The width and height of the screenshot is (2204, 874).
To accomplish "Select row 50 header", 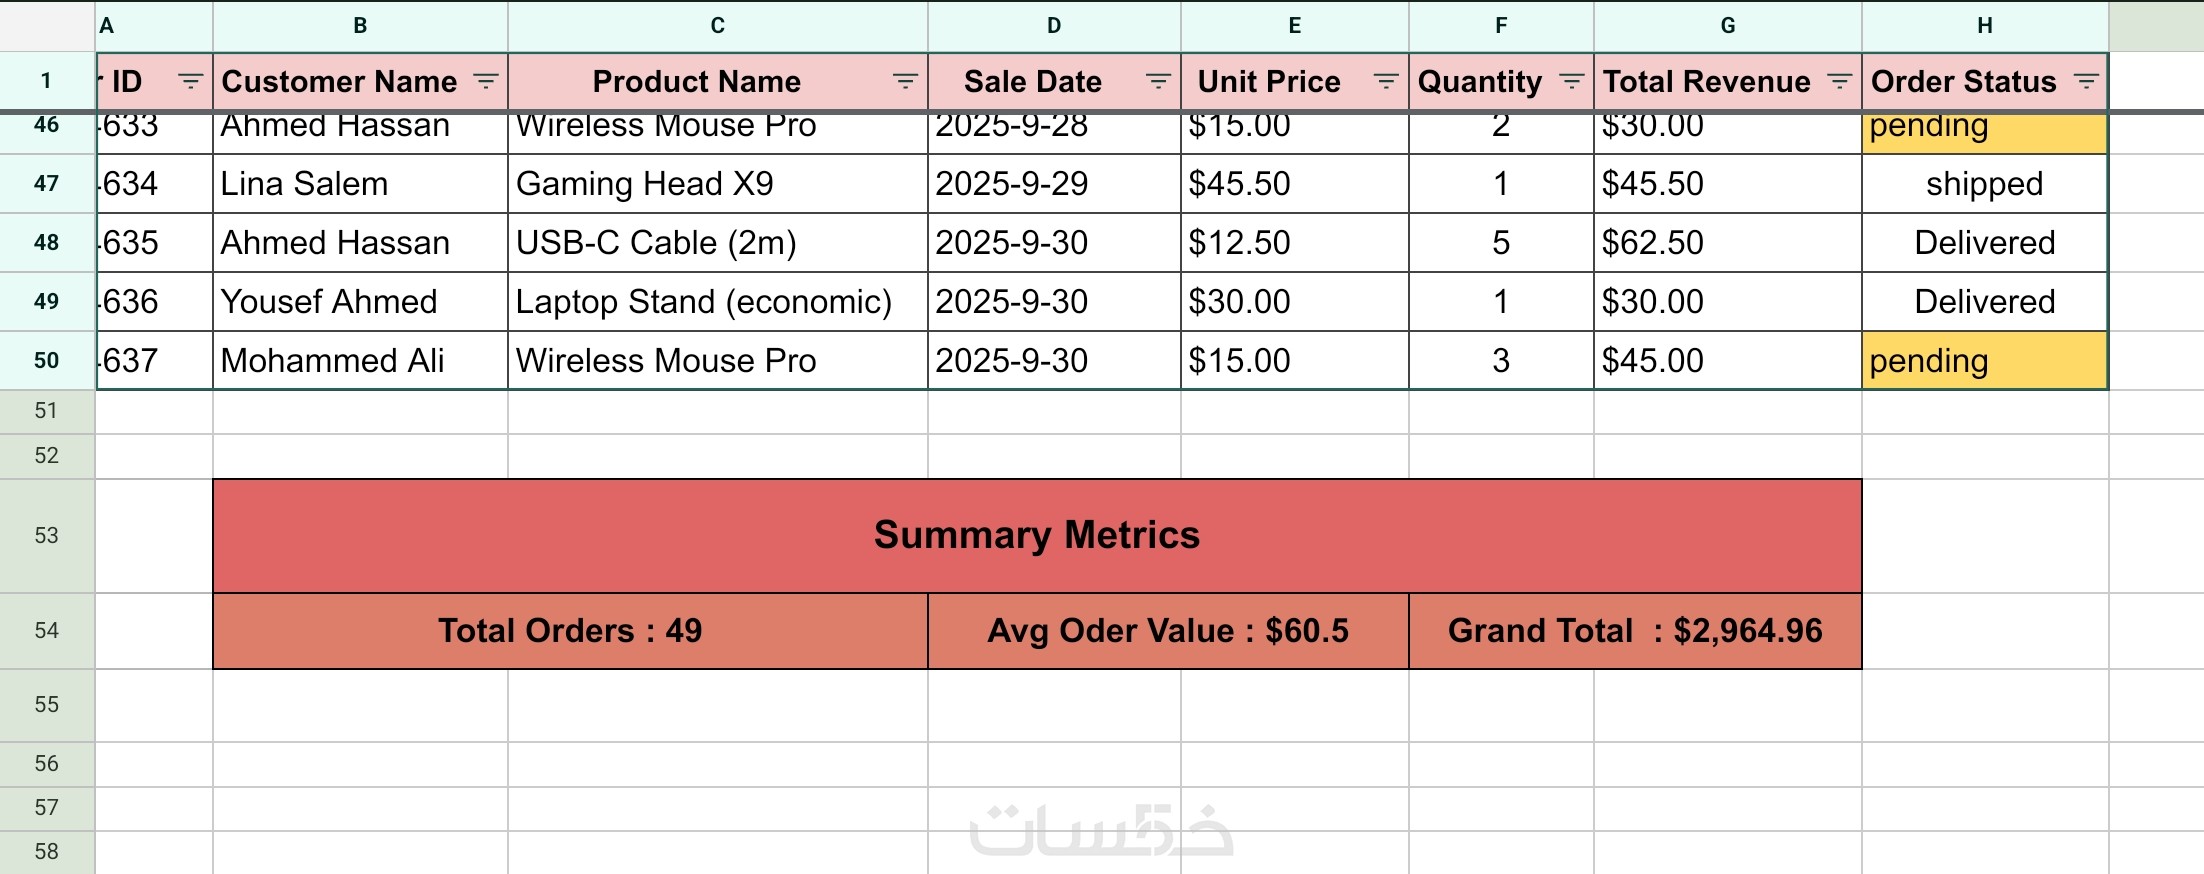I will (46, 361).
